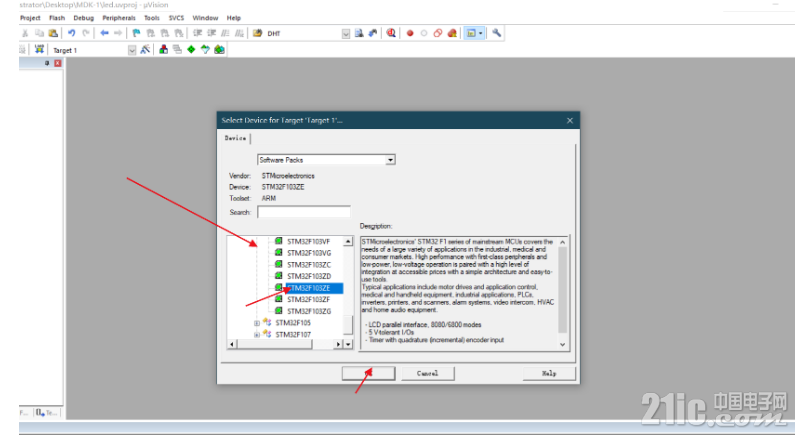Image resolution: width=795 pixels, height=435 pixels.
Task: Select STM32F103ZF in device tree
Action: tap(308, 300)
